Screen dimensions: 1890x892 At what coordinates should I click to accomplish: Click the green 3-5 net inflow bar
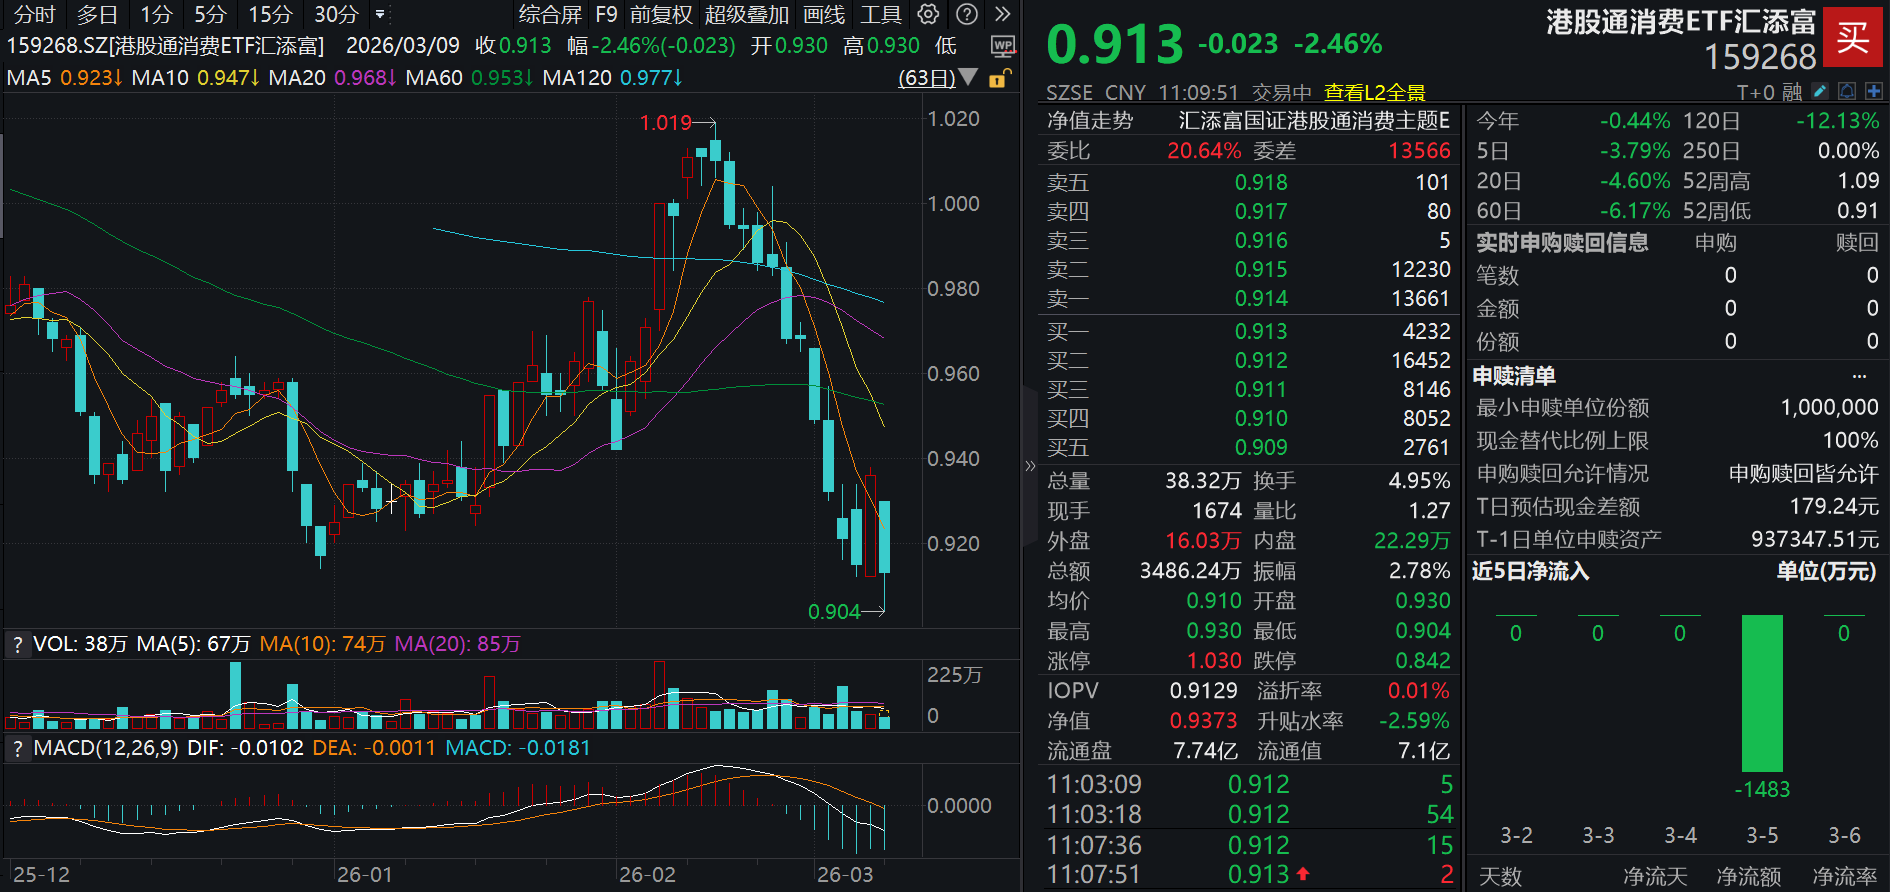pyautogui.click(x=1762, y=693)
